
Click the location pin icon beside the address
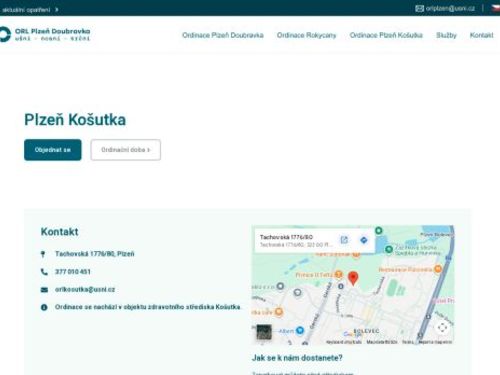pos(43,254)
